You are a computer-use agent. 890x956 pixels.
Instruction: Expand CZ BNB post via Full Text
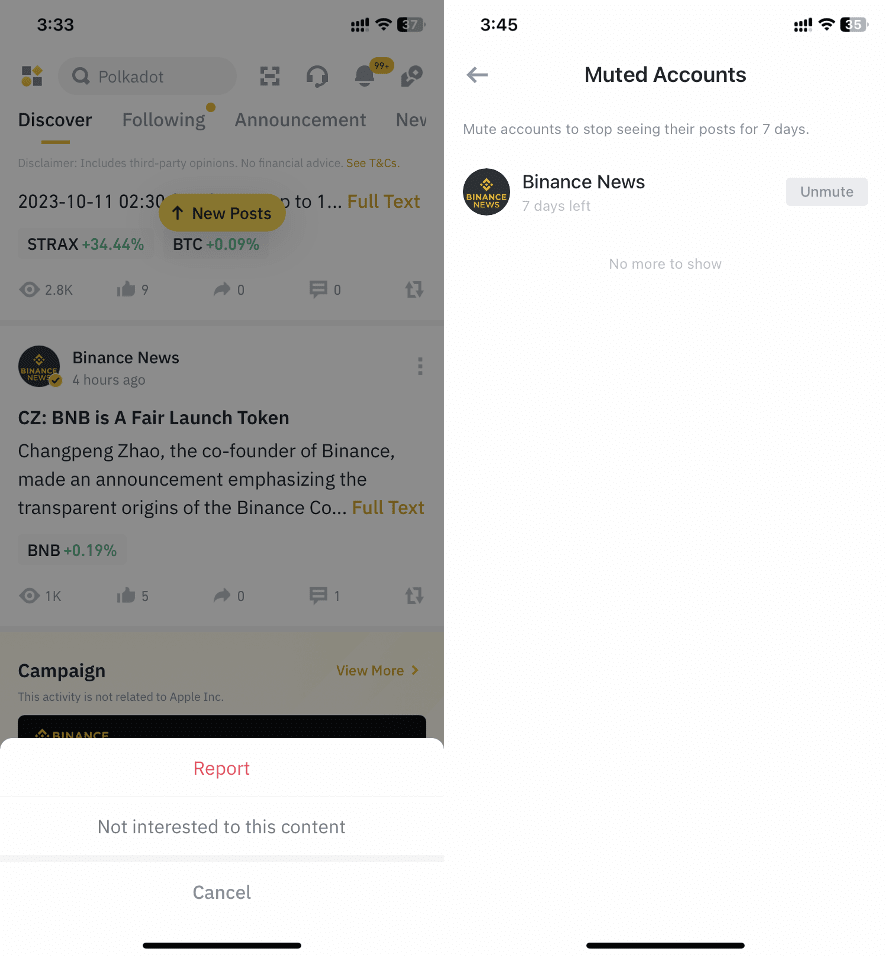[388, 507]
